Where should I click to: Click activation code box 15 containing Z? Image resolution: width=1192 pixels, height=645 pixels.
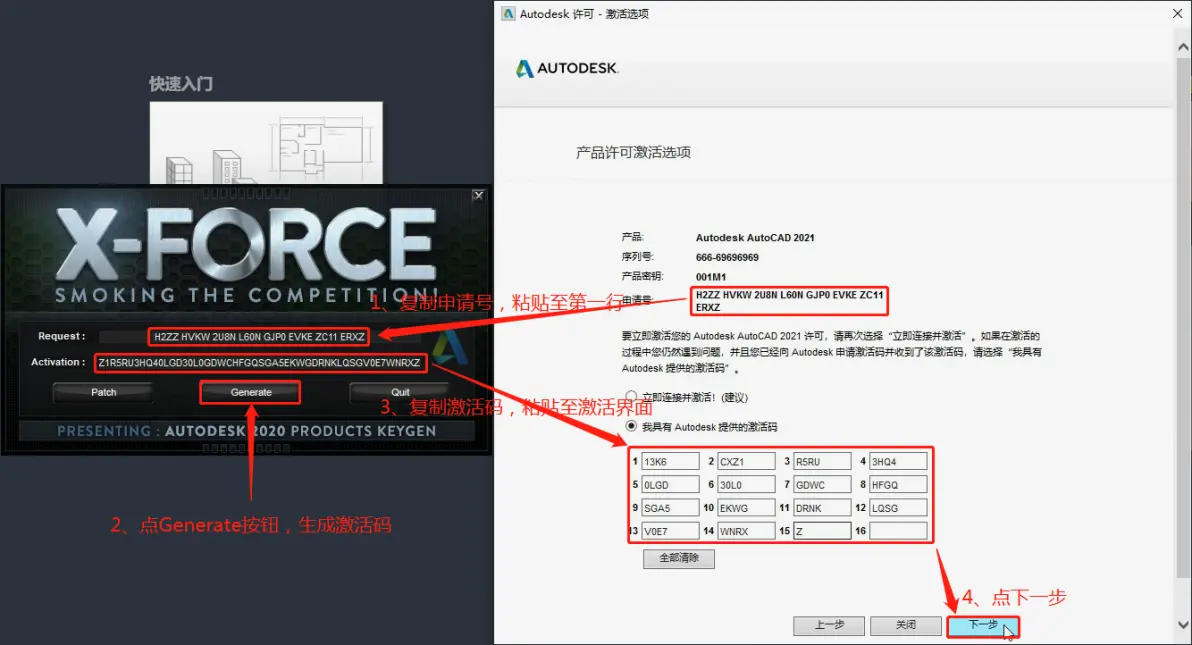pos(823,531)
